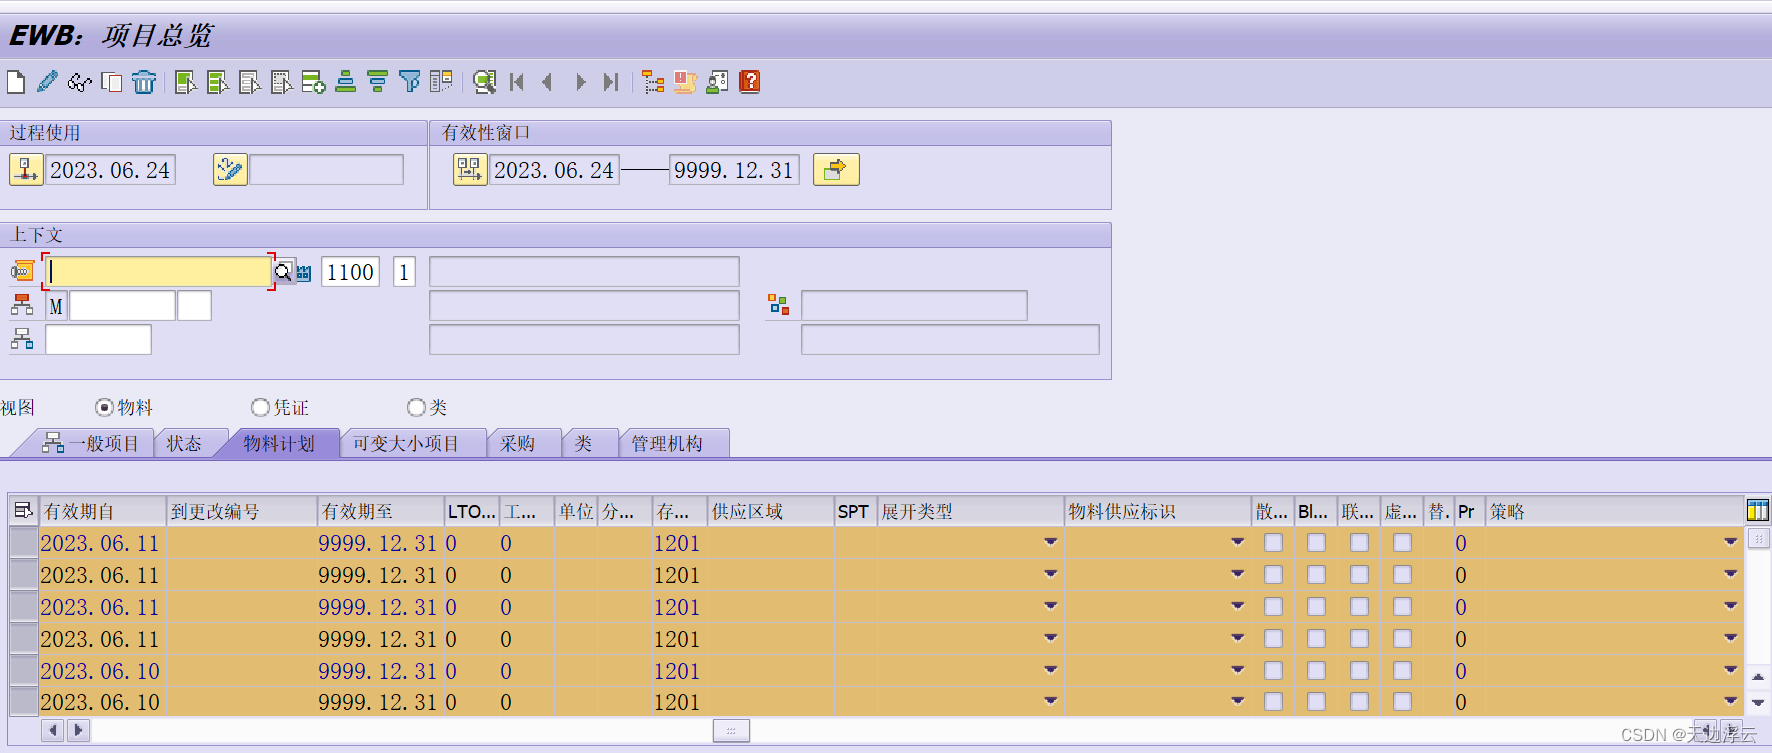Open 展开类型 dropdown in second table row

tap(1050, 574)
